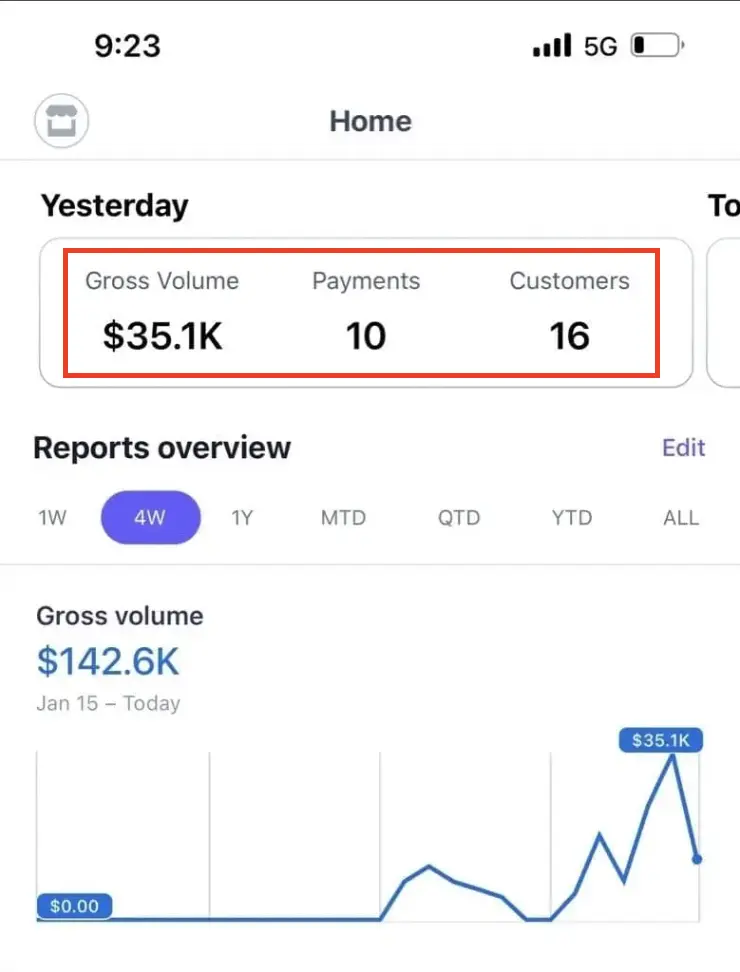Select the 4W time range pill
Screen dimensions: 740x972
150,518
